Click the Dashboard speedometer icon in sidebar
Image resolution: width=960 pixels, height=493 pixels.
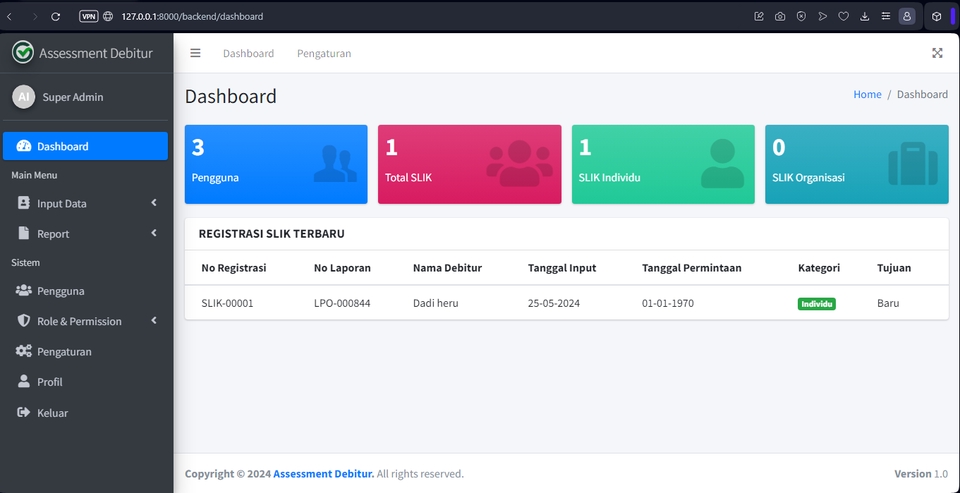pyautogui.click(x=24, y=146)
